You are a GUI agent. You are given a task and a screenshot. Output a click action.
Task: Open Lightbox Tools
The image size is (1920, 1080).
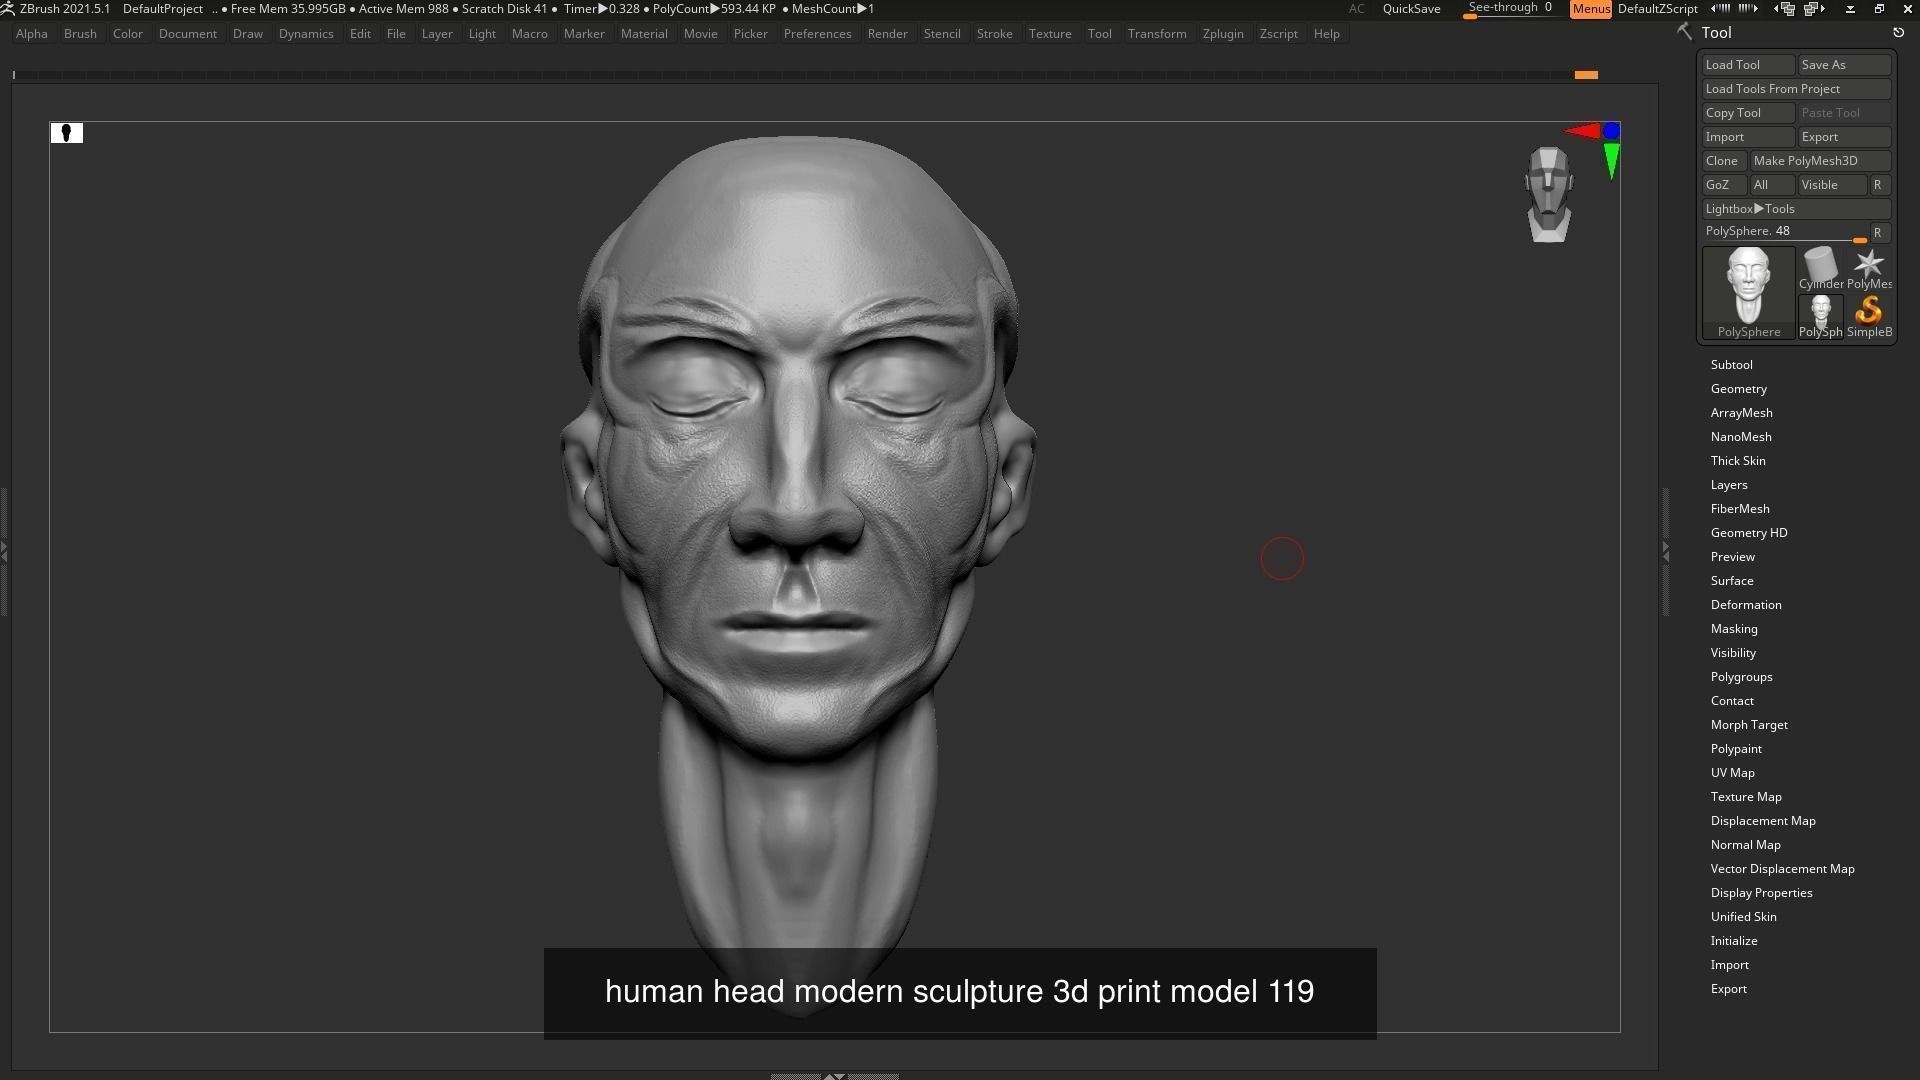(x=1796, y=209)
